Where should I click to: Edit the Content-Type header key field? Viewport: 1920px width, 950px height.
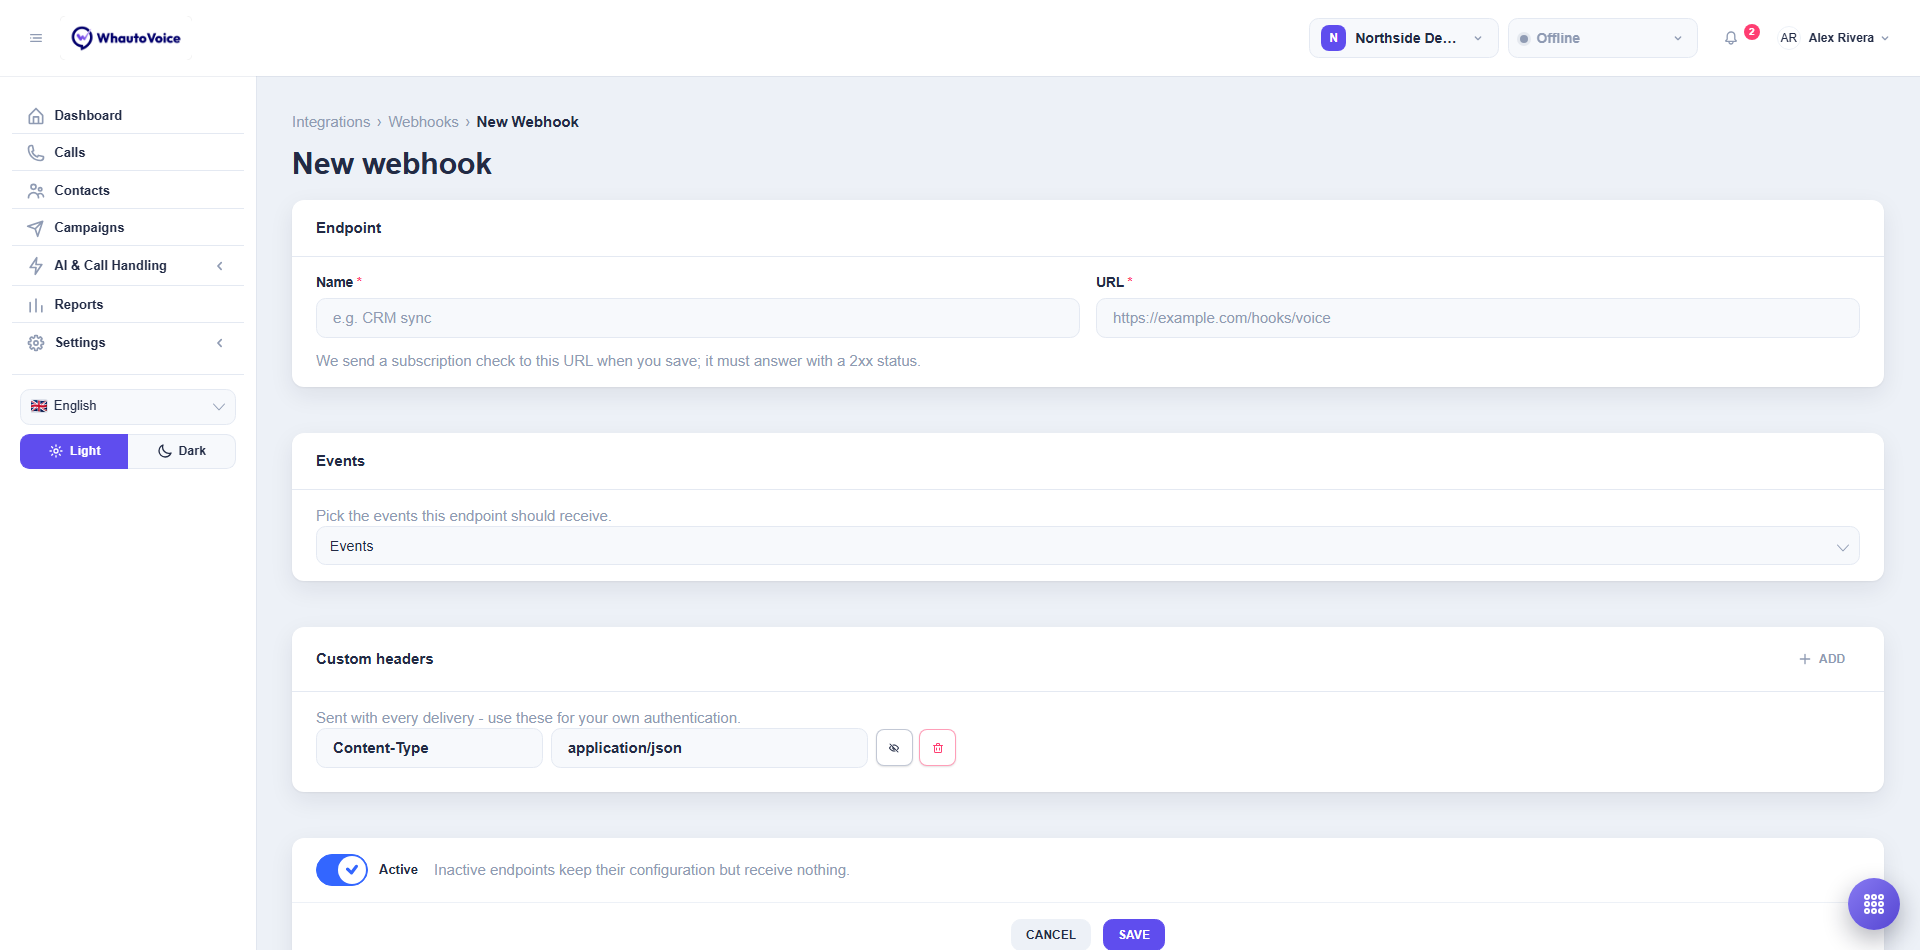429,748
